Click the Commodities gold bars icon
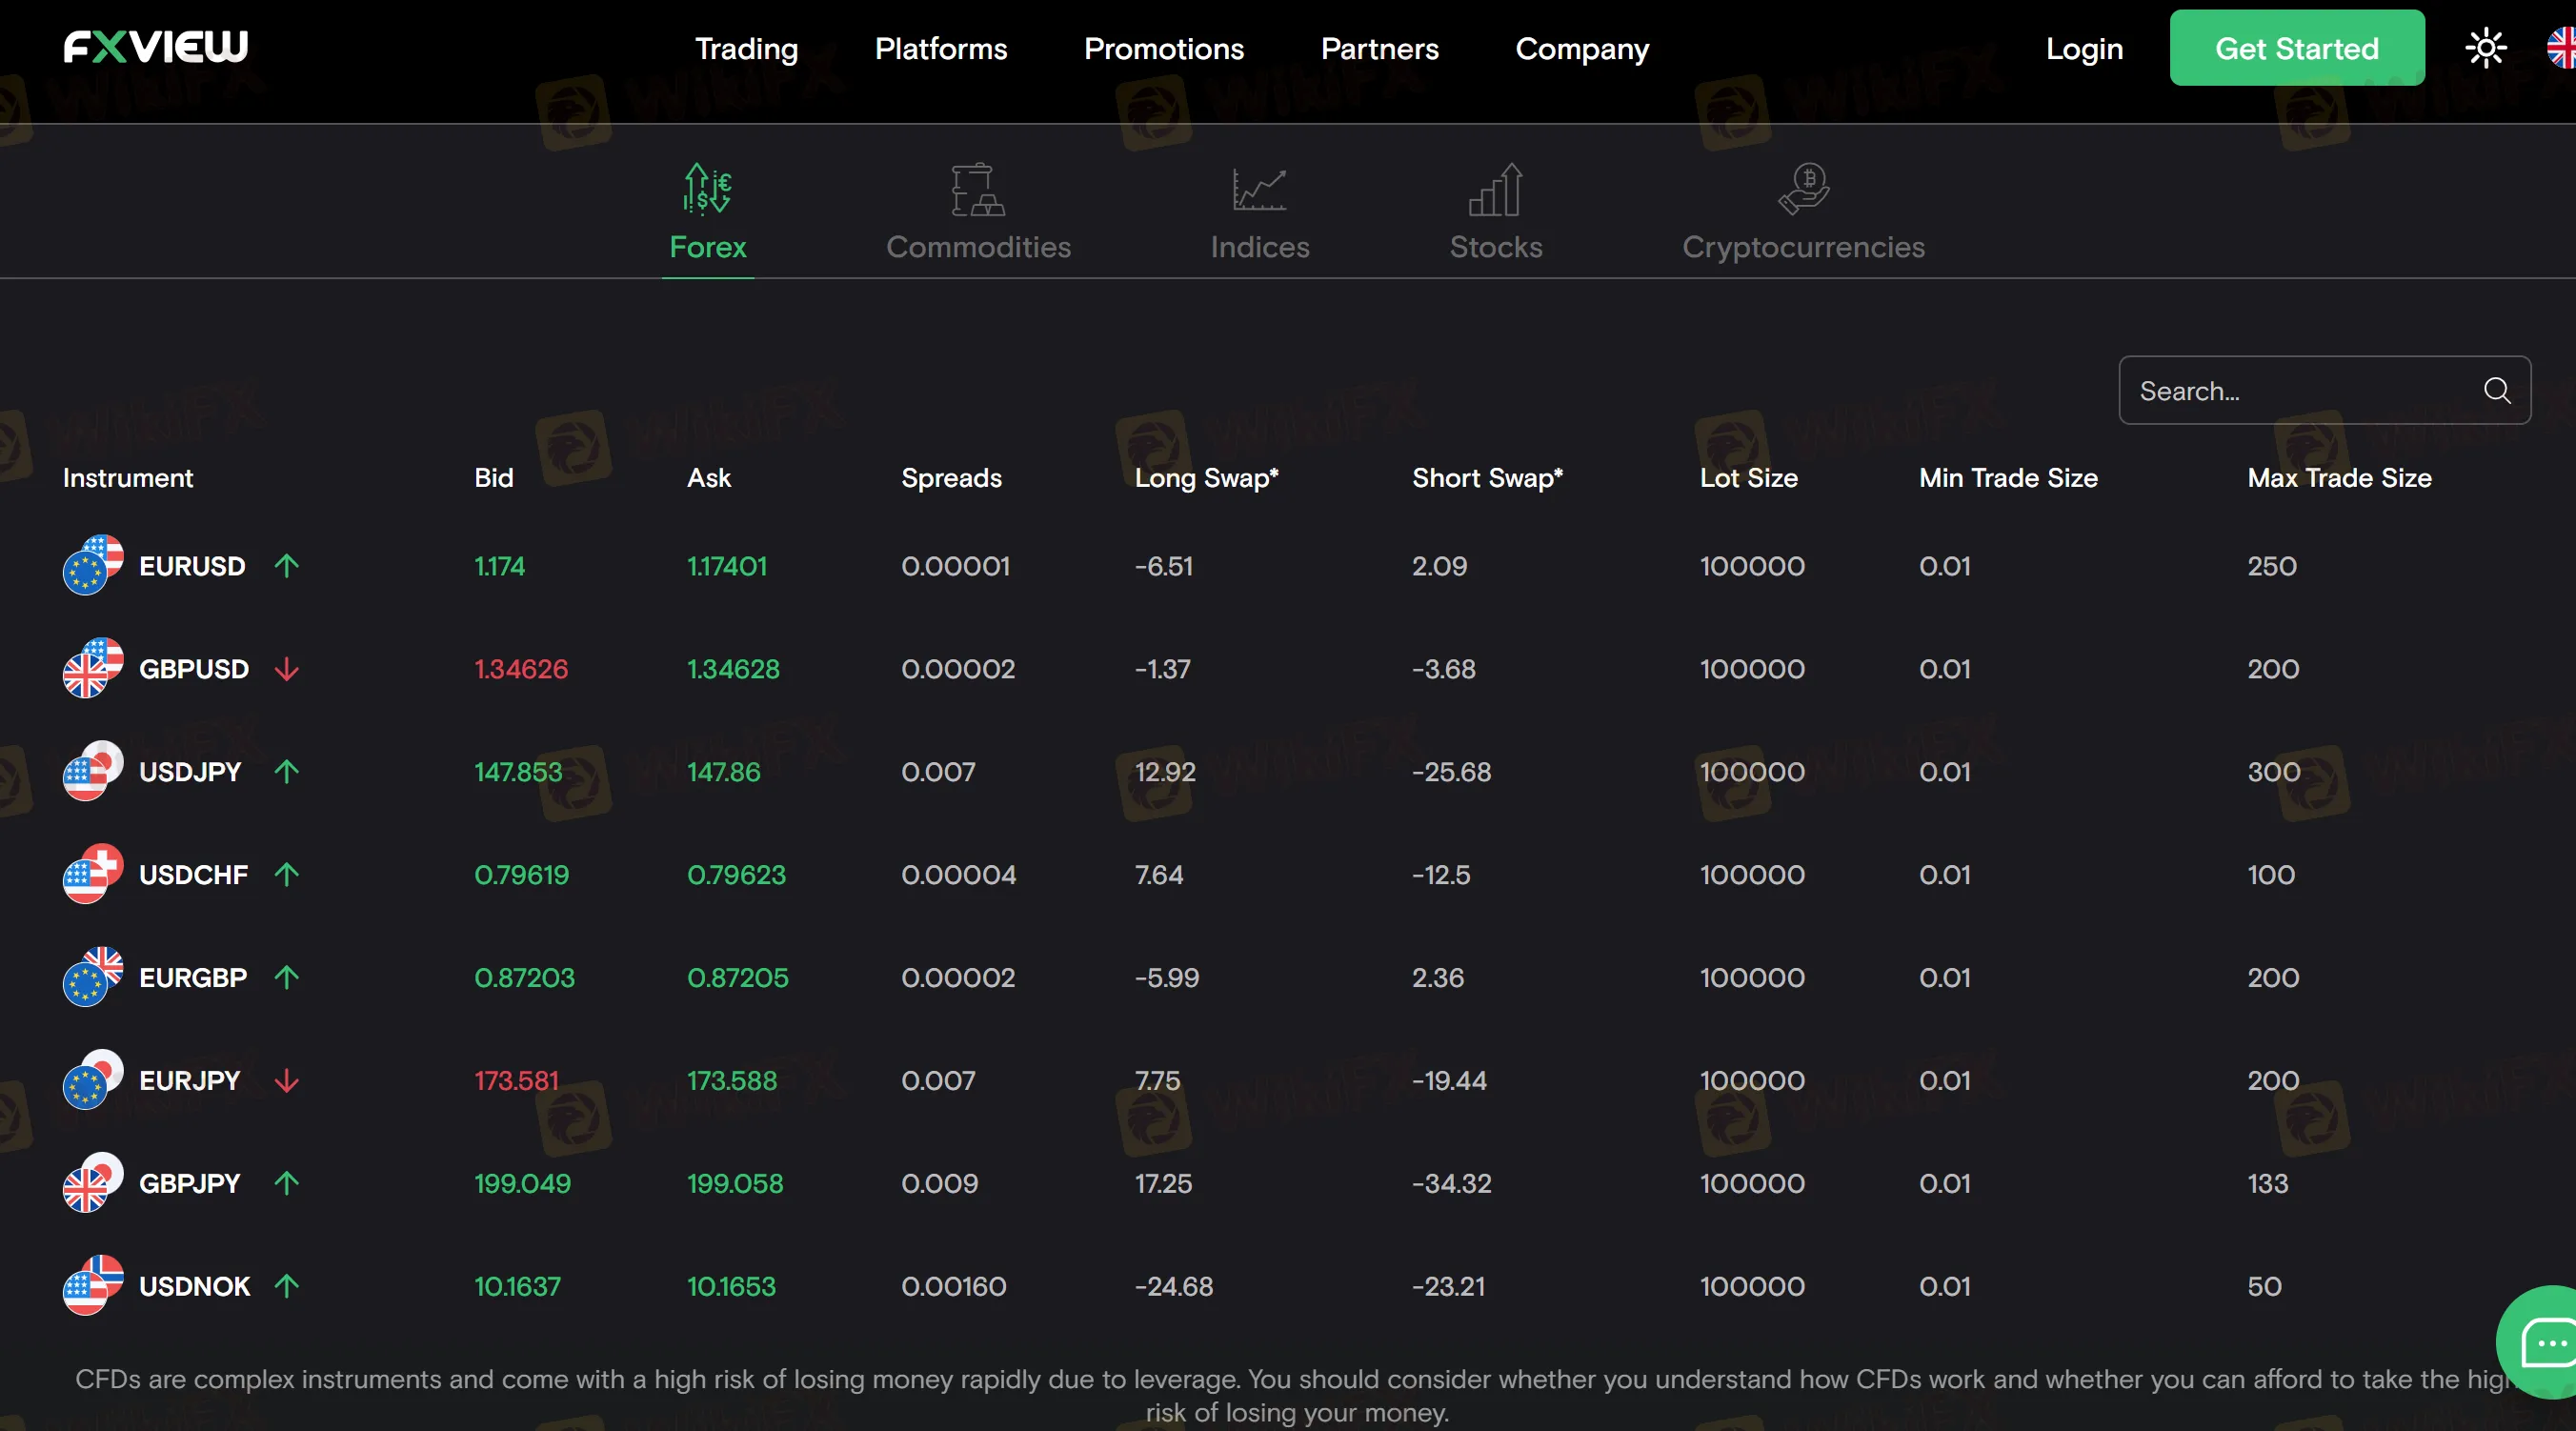2576x1431 pixels. coord(977,189)
